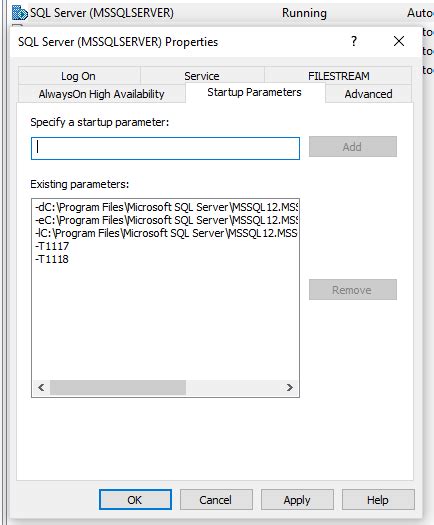Click the Remove button
434x525 pixels.
click(x=353, y=290)
